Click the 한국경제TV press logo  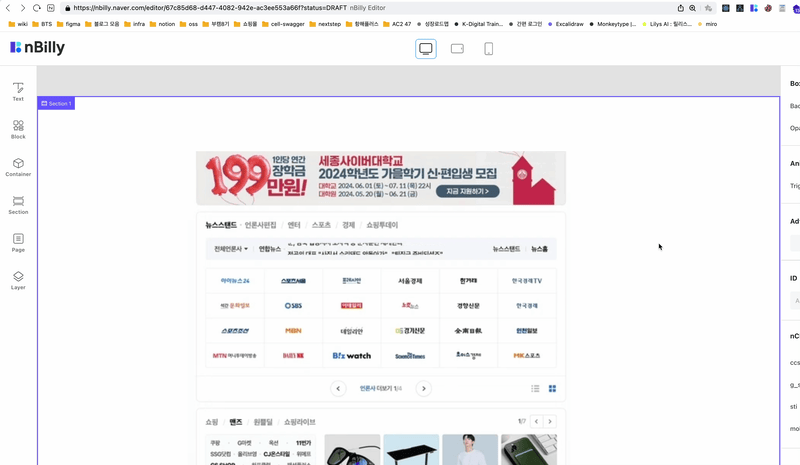tap(527, 281)
